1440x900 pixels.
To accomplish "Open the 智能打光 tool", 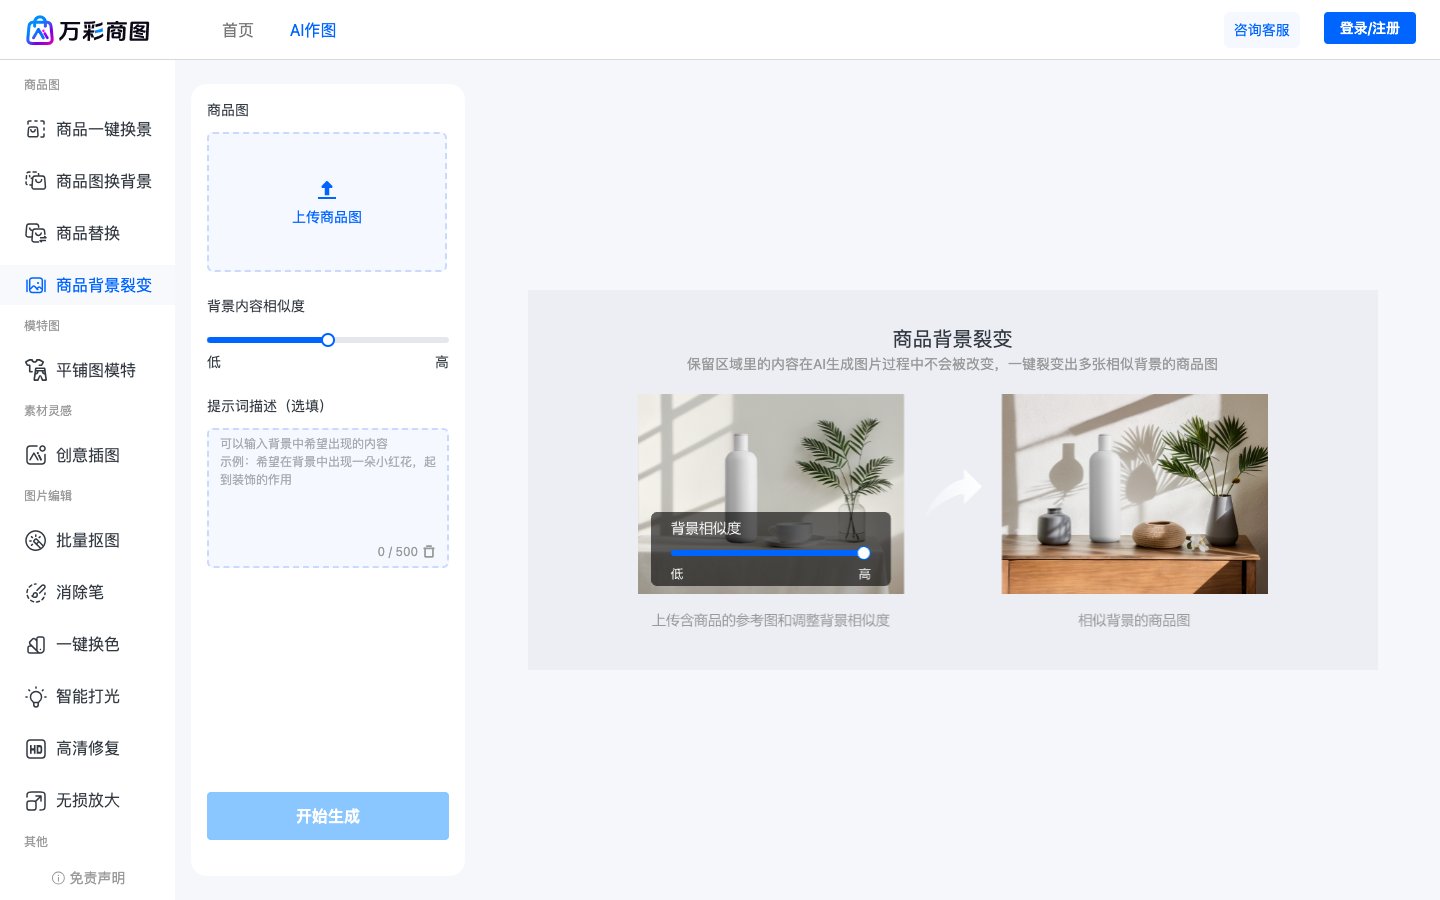I will click(88, 696).
